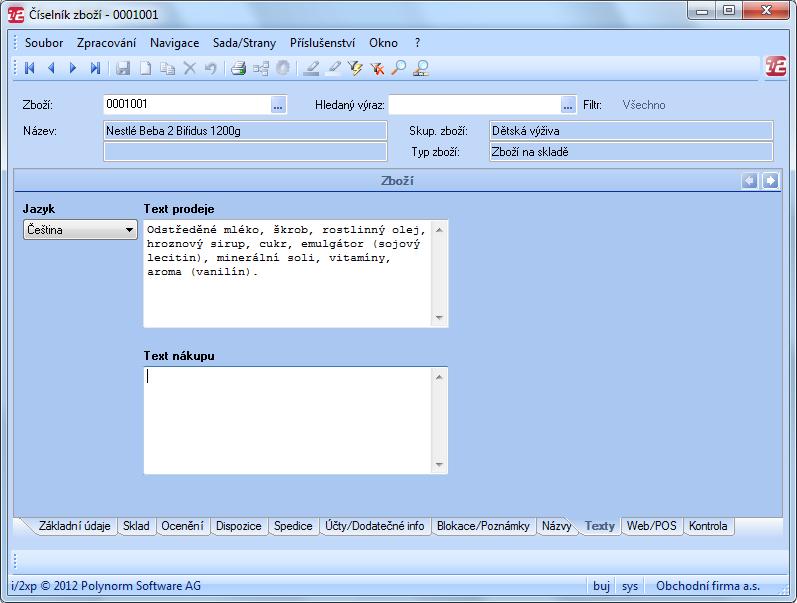Open the Příslušenství menu
797x603 pixels.
(322, 43)
